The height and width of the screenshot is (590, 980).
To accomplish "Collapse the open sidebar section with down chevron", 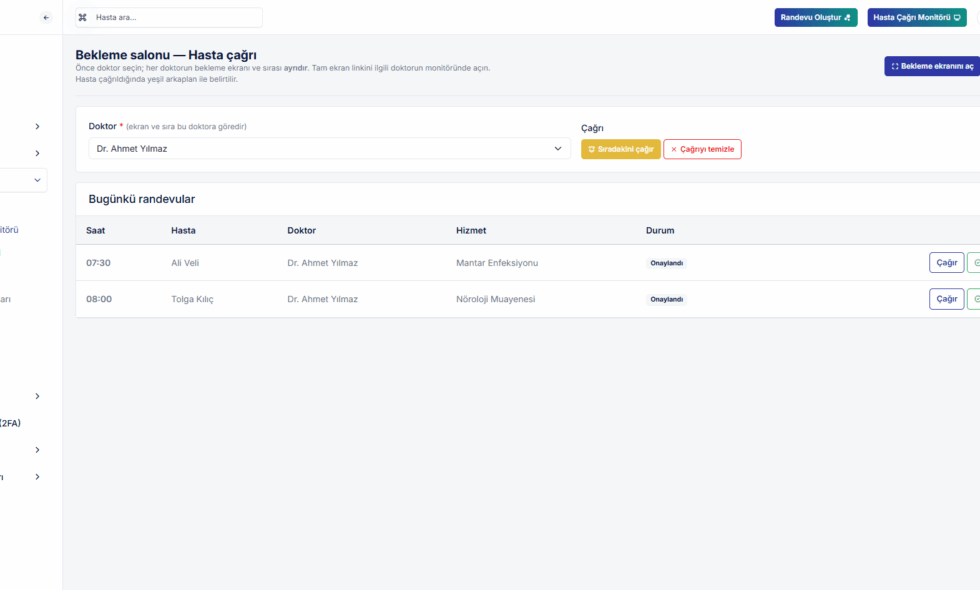I will [x=37, y=180].
